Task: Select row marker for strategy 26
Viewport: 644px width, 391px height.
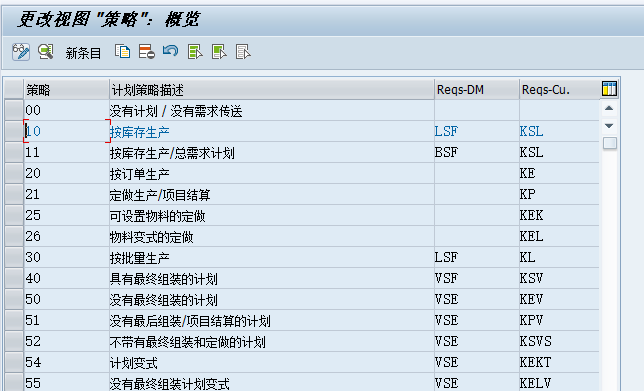Action: point(14,237)
